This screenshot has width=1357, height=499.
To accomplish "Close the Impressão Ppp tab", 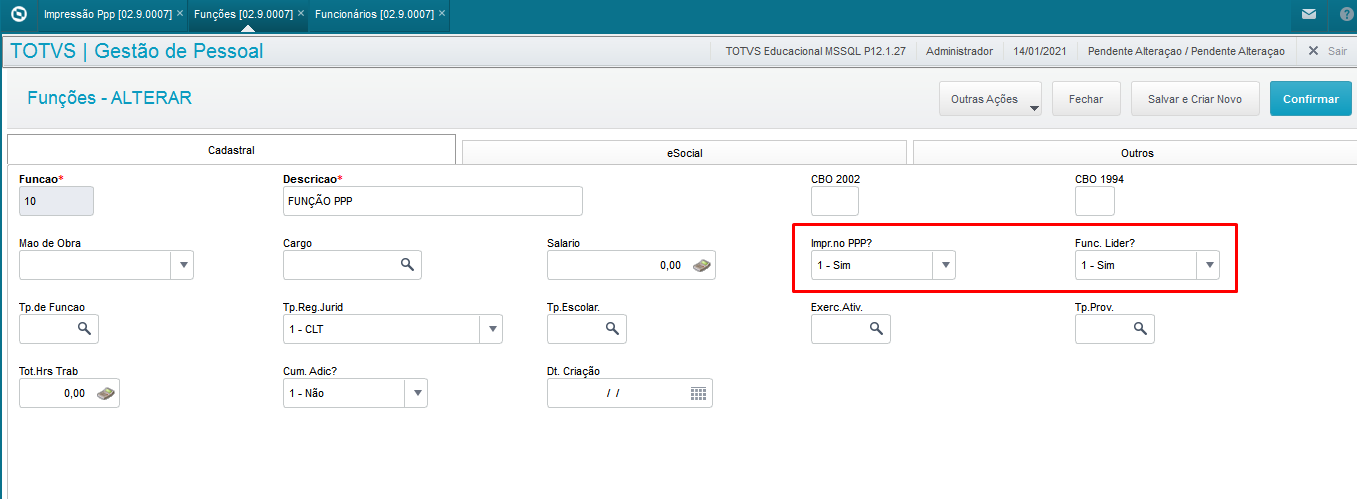I will point(180,14).
